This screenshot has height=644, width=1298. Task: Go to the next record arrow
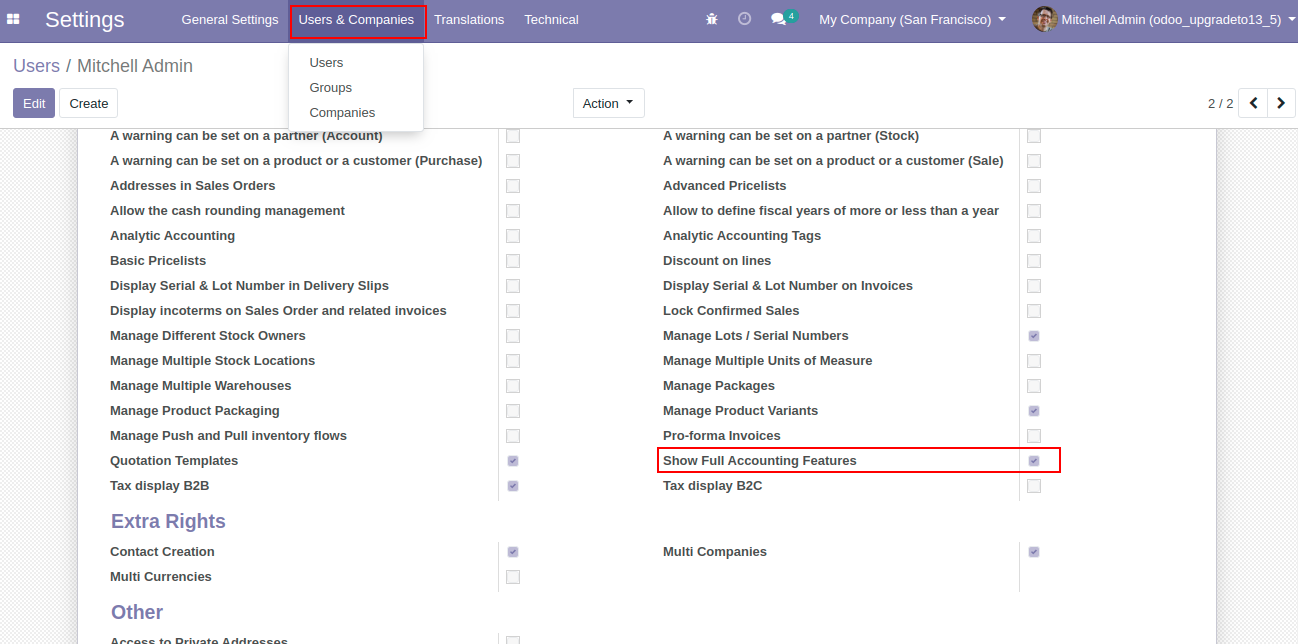[x=1281, y=103]
